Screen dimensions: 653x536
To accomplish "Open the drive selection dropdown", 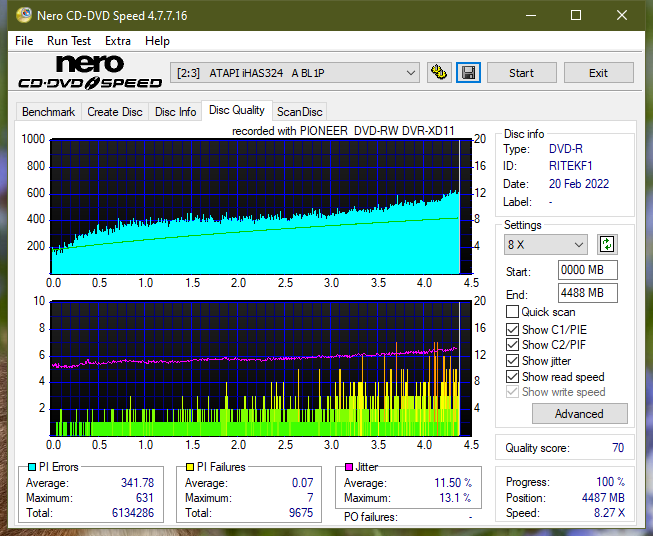I will [295, 73].
